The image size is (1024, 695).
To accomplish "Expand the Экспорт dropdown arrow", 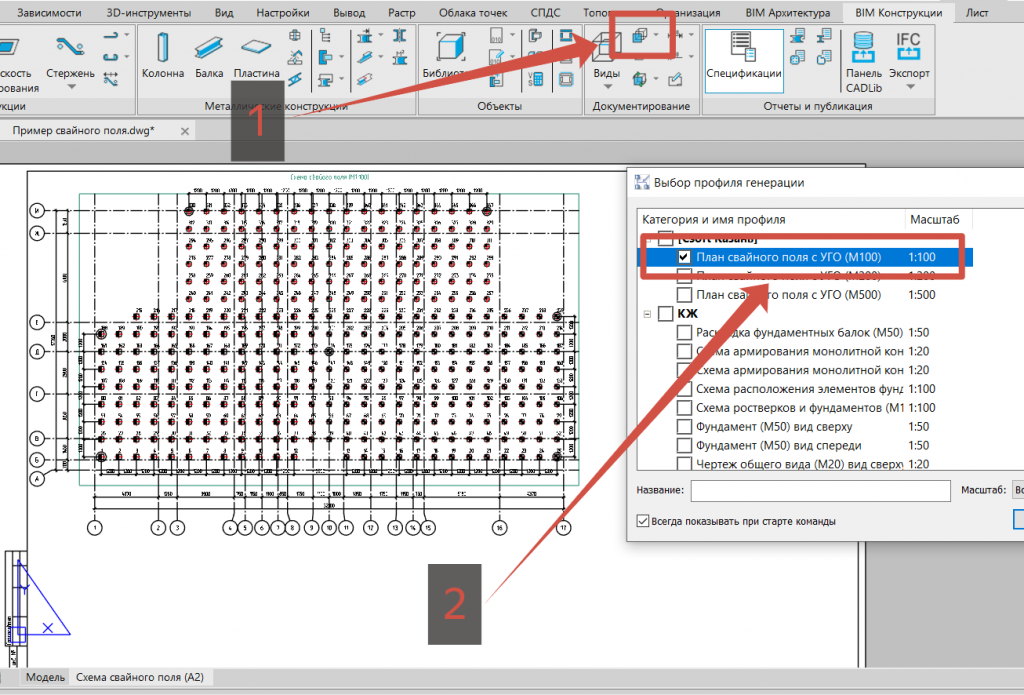I will pos(910,87).
